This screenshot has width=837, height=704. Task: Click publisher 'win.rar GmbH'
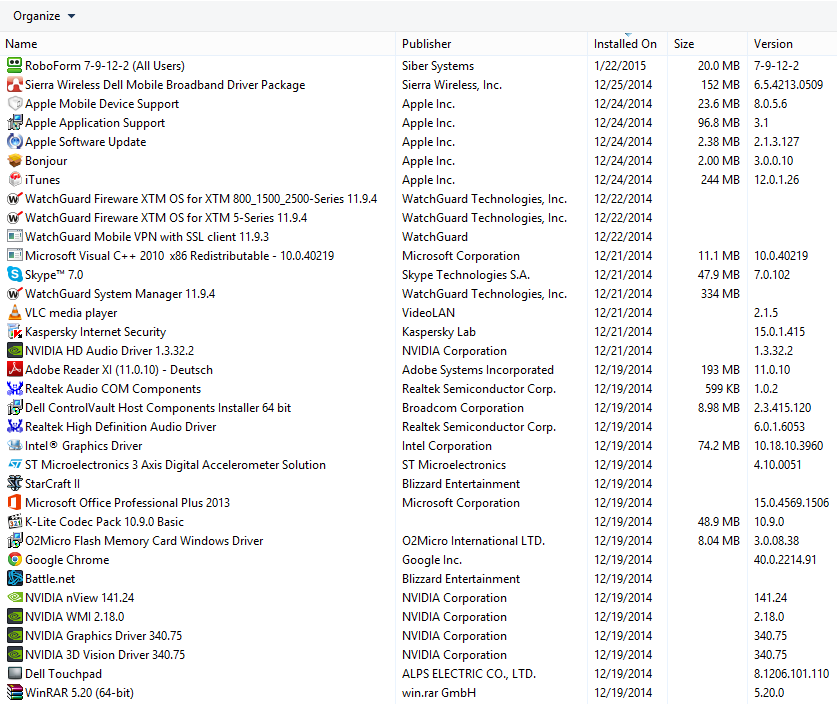click(439, 693)
